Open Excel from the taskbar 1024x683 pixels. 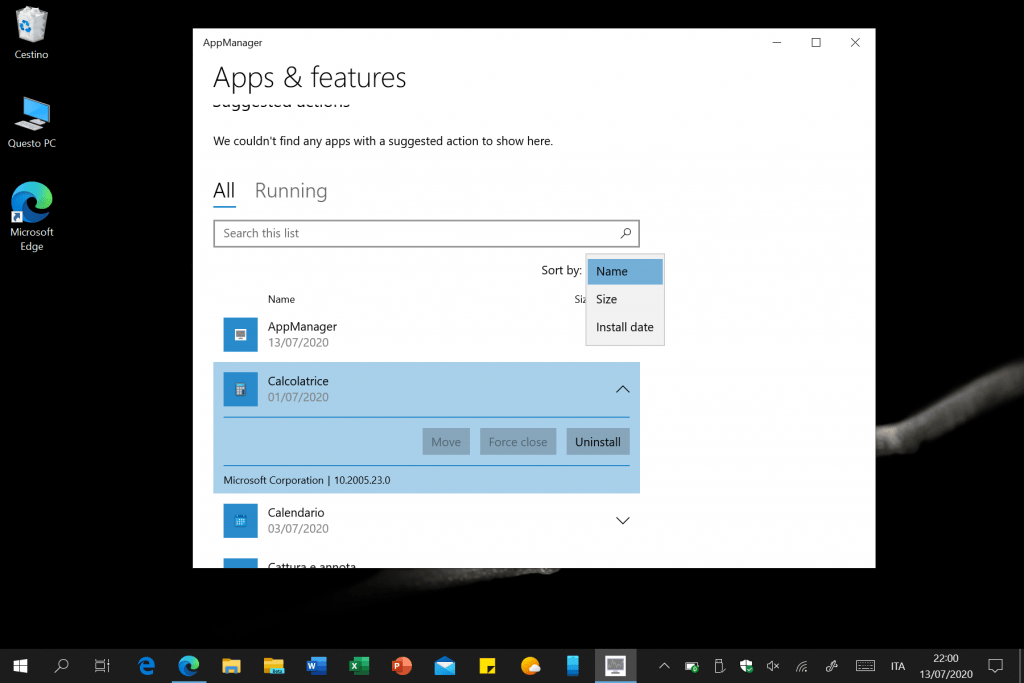coord(359,665)
